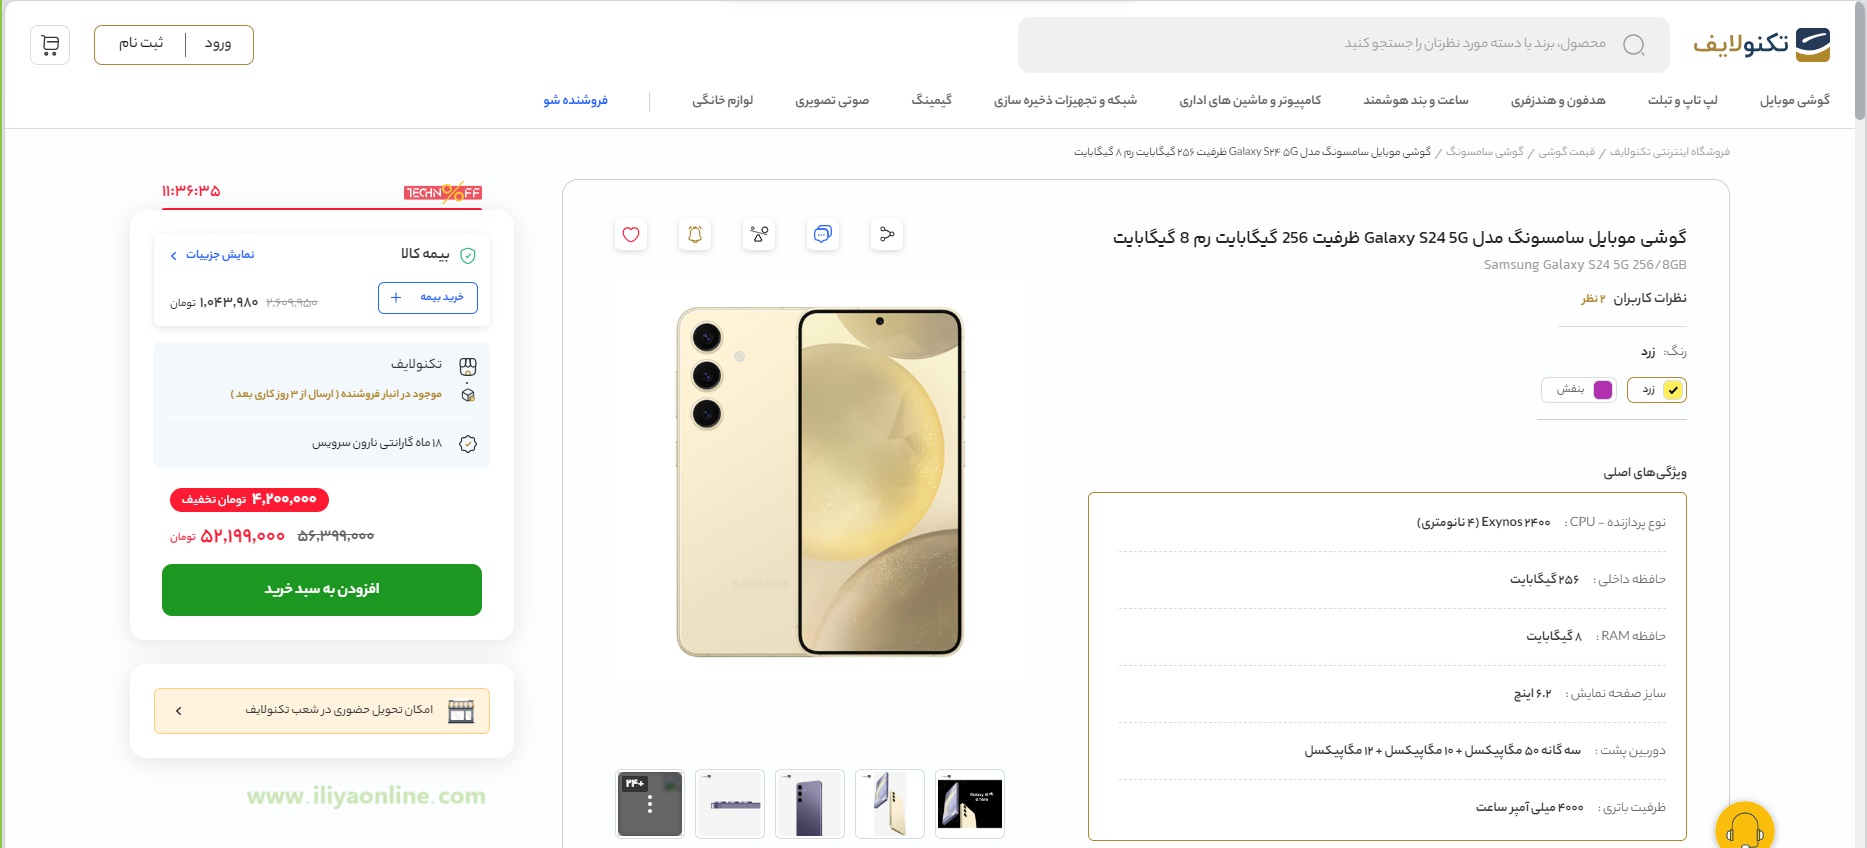The height and width of the screenshot is (848, 1867).
Task: Expand نمایش جزییات insurance details
Action: (212, 255)
